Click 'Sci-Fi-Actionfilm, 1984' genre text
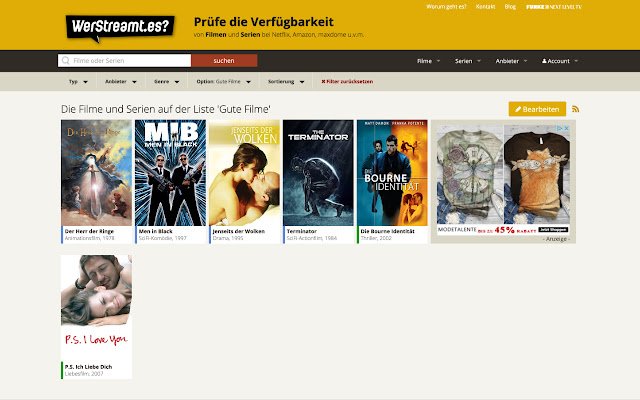The height and width of the screenshot is (400, 640). (312, 238)
